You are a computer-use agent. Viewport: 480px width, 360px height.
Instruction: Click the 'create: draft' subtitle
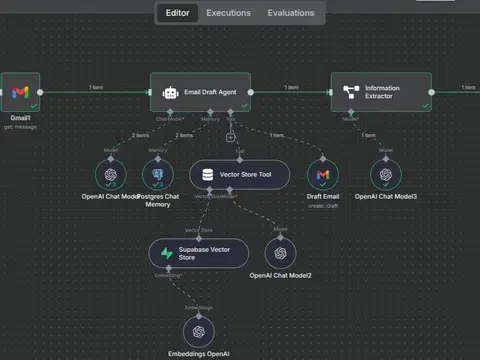[323, 206]
